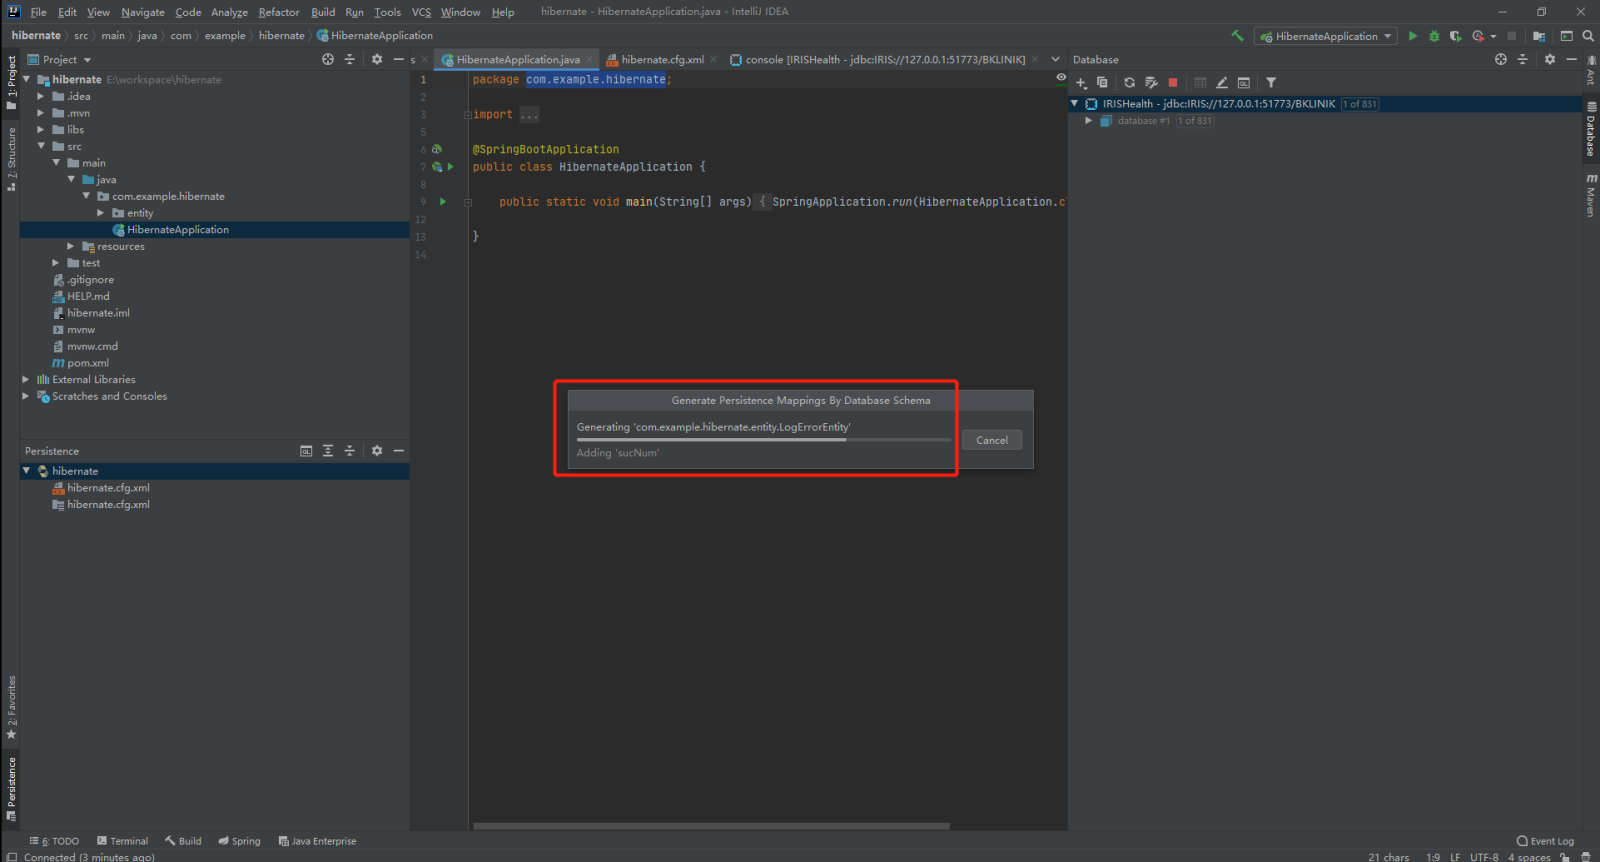Toggle the Maven tool window on right edge
Viewport: 1600px width, 862px height.
point(1590,196)
